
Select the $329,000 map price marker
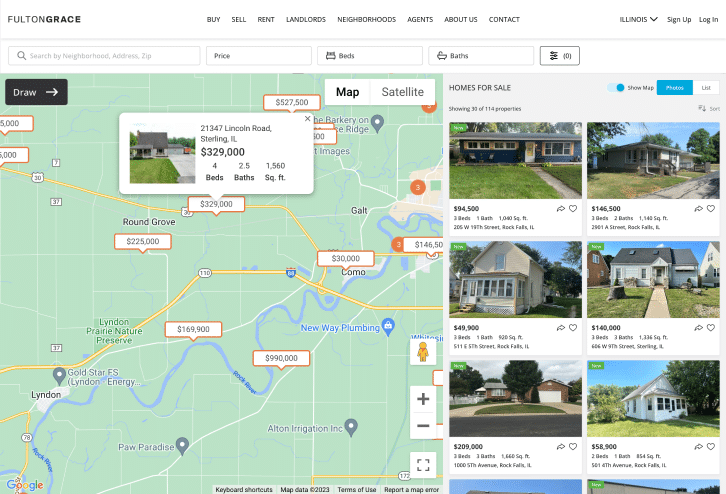(216, 204)
